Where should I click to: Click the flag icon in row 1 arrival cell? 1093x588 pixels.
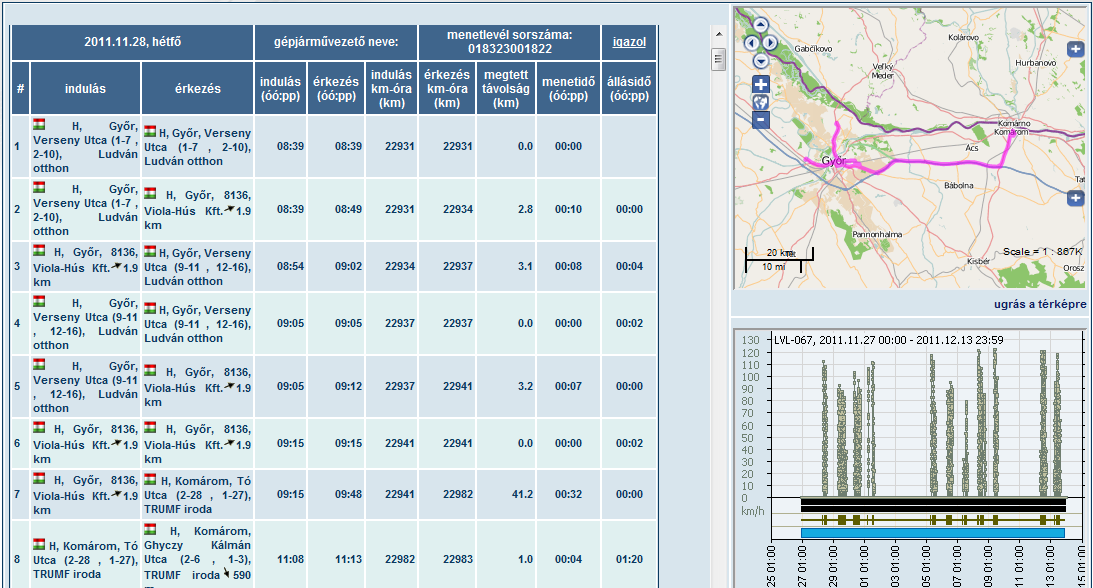click(x=150, y=131)
